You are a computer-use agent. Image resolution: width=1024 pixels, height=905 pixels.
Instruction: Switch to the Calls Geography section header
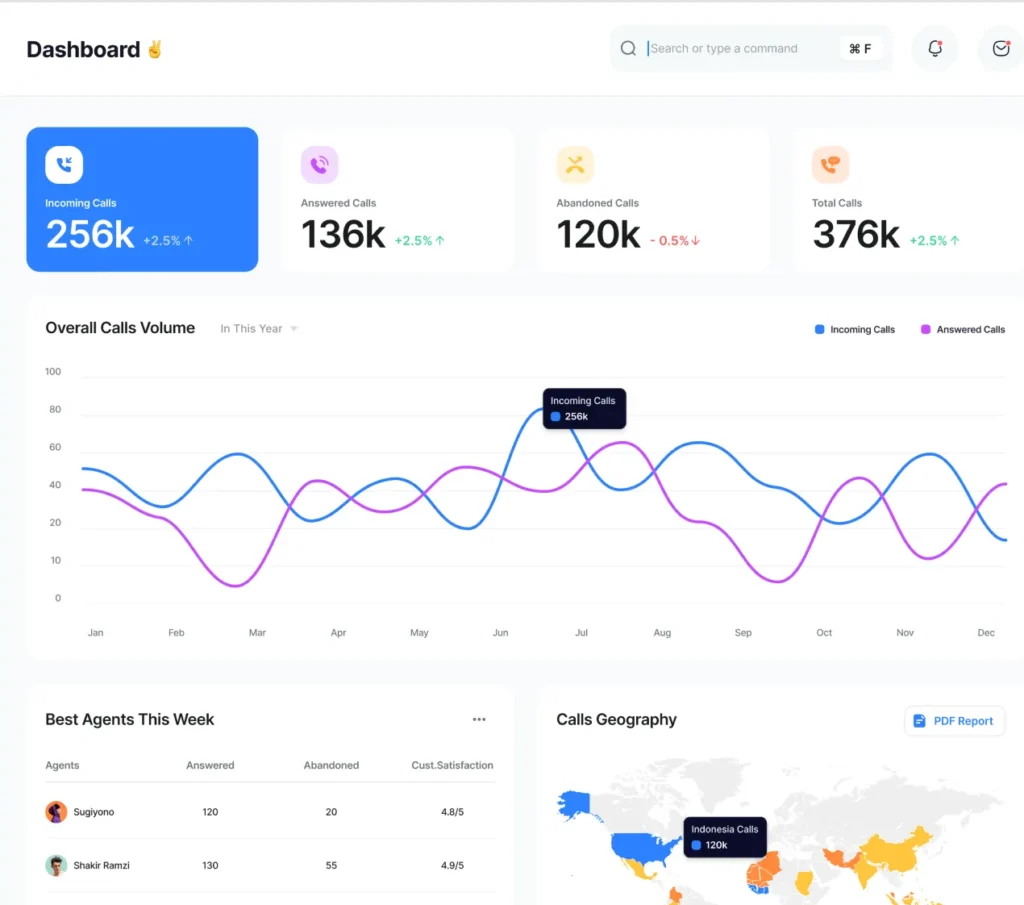point(616,719)
